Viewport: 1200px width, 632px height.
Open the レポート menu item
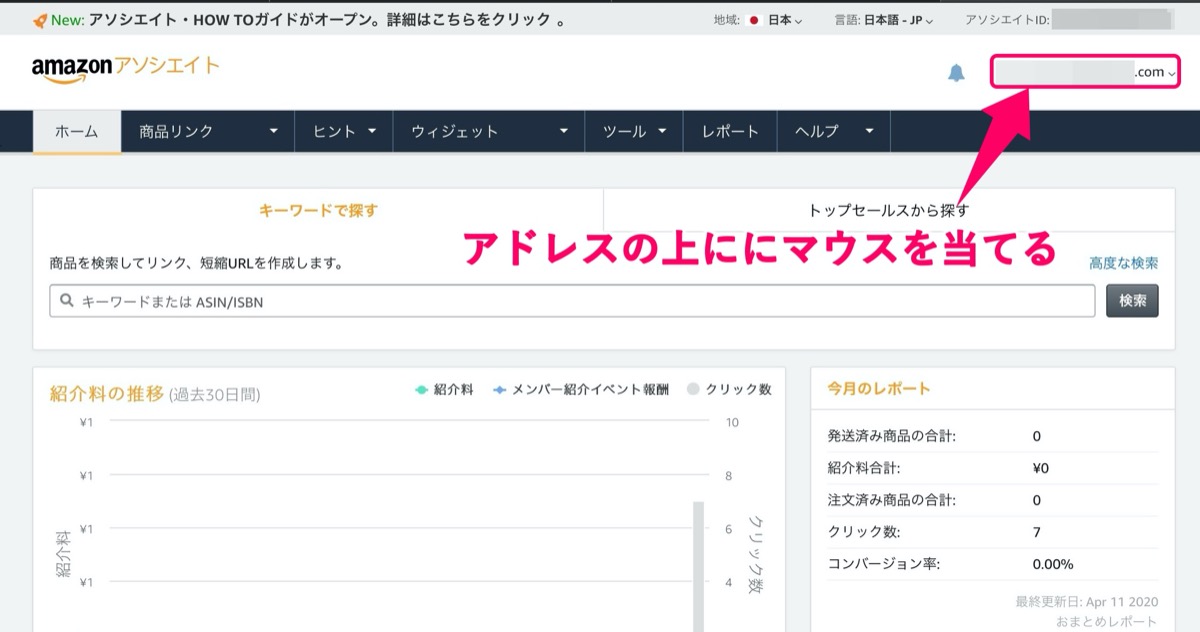point(730,131)
